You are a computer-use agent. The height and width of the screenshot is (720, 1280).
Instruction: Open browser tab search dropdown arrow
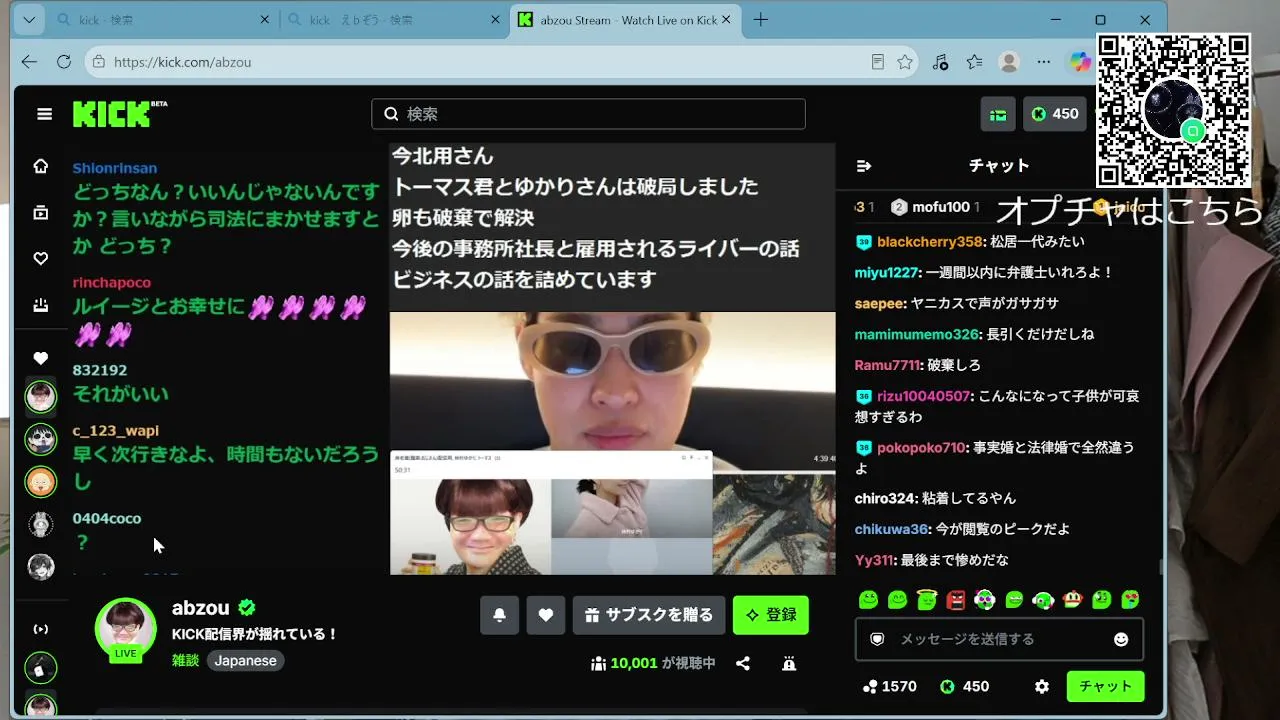pos(29,19)
